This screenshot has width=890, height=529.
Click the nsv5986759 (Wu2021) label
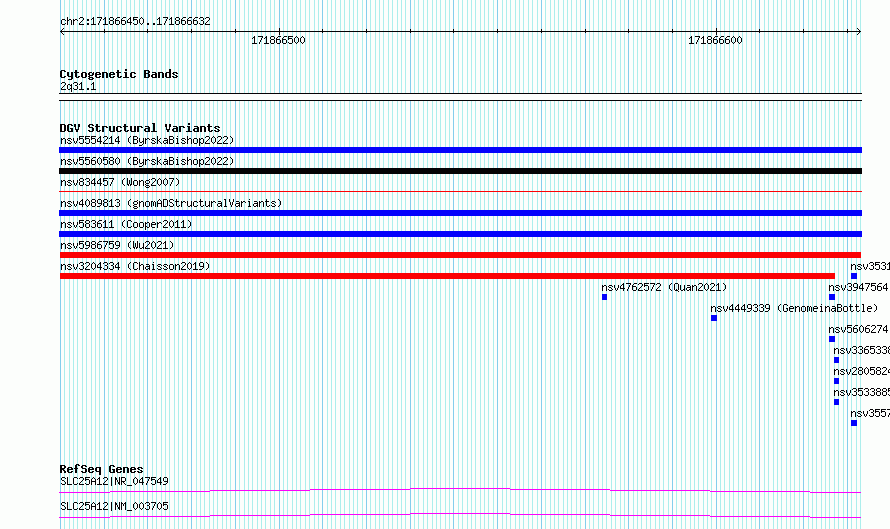pos(117,245)
